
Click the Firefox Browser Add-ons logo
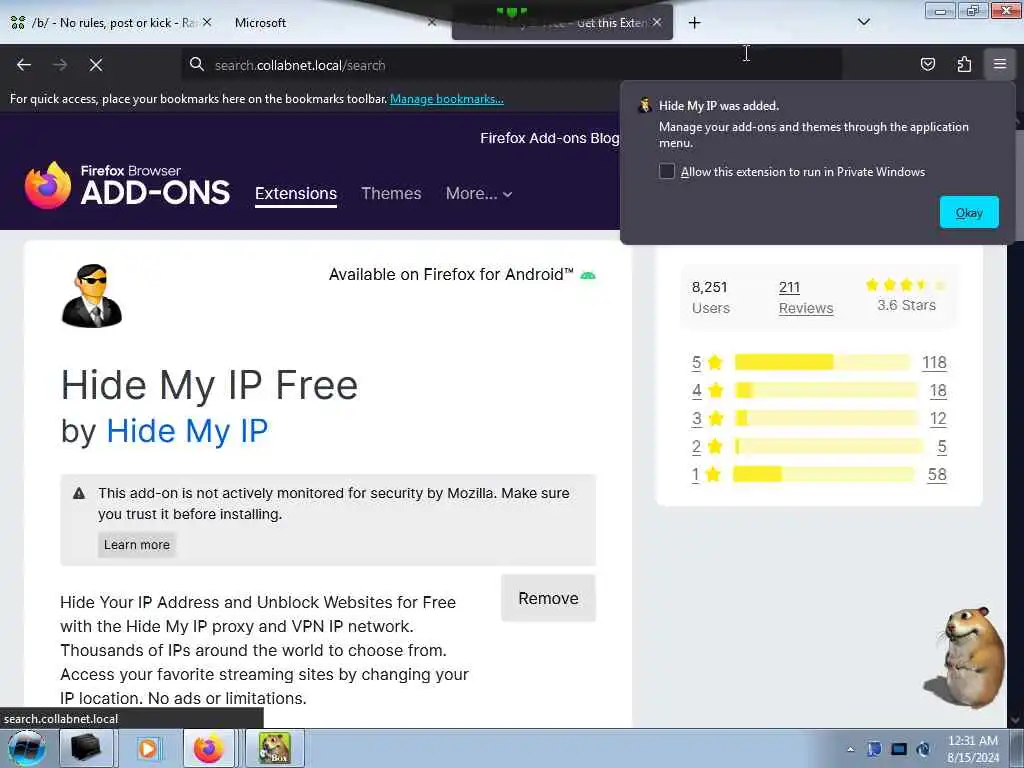pyautogui.click(x=127, y=185)
